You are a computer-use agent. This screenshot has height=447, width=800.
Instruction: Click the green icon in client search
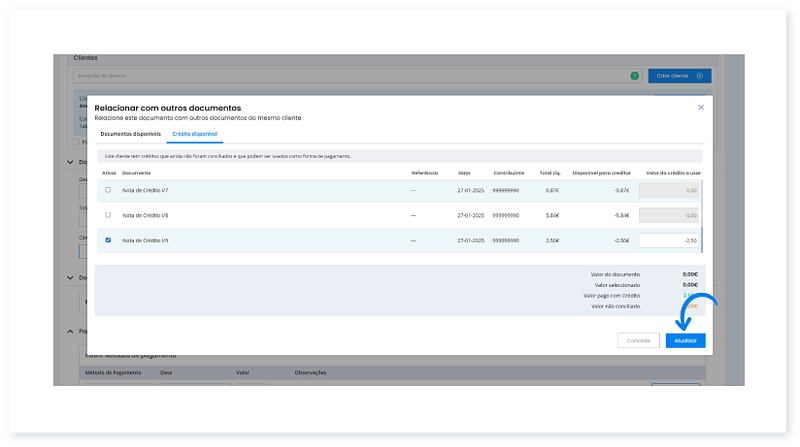click(634, 76)
